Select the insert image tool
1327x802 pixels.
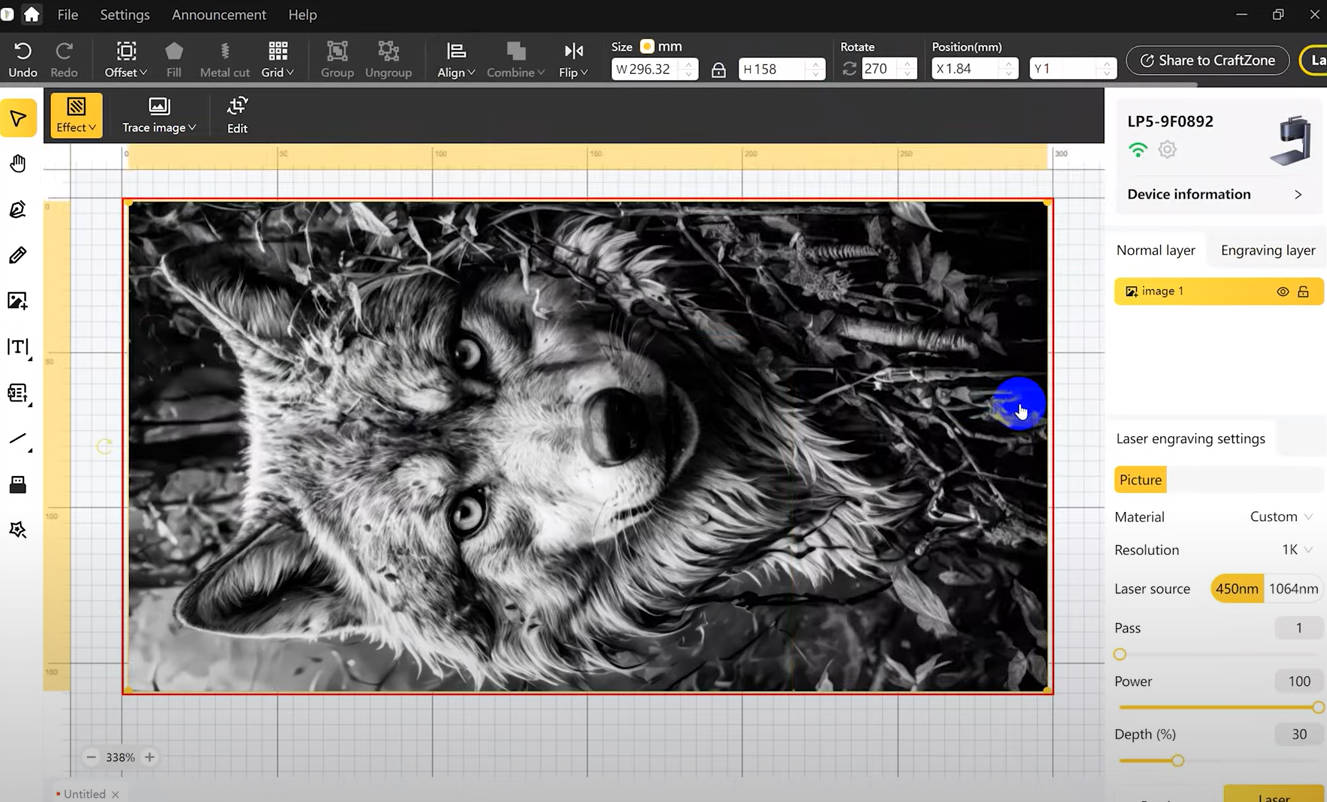click(18, 301)
